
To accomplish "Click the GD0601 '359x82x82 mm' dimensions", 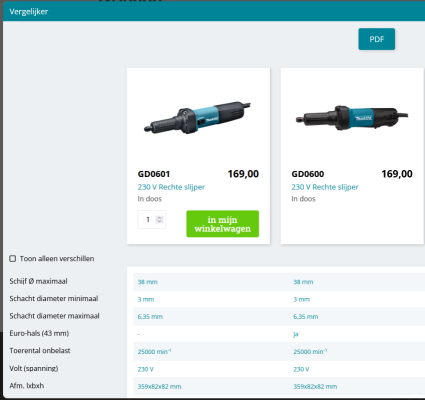I will point(159,387).
